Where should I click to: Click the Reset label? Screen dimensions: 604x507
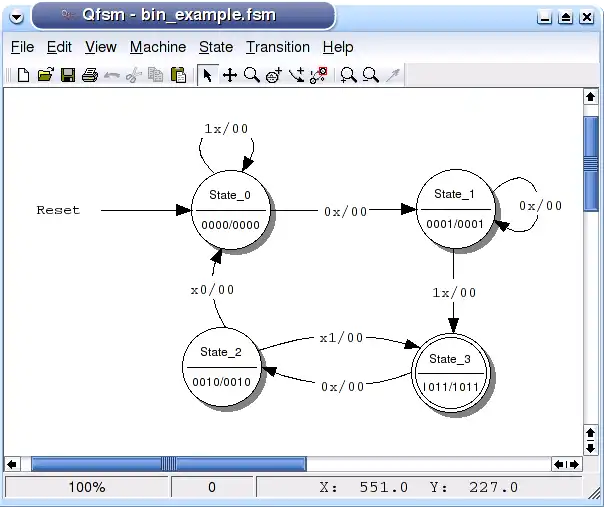coord(58,210)
